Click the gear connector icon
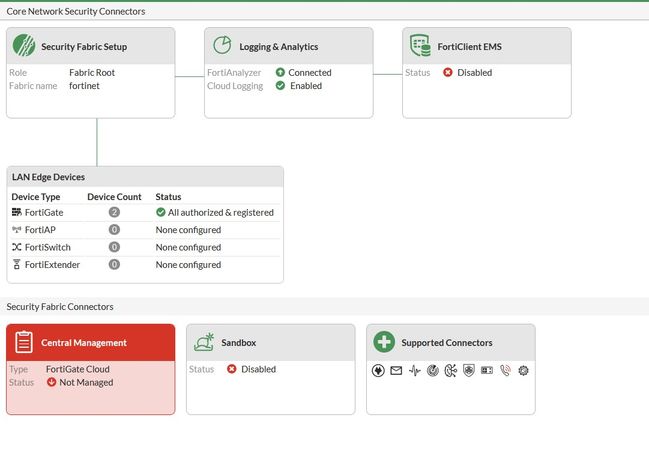The width and height of the screenshot is (649, 450). (x=523, y=370)
